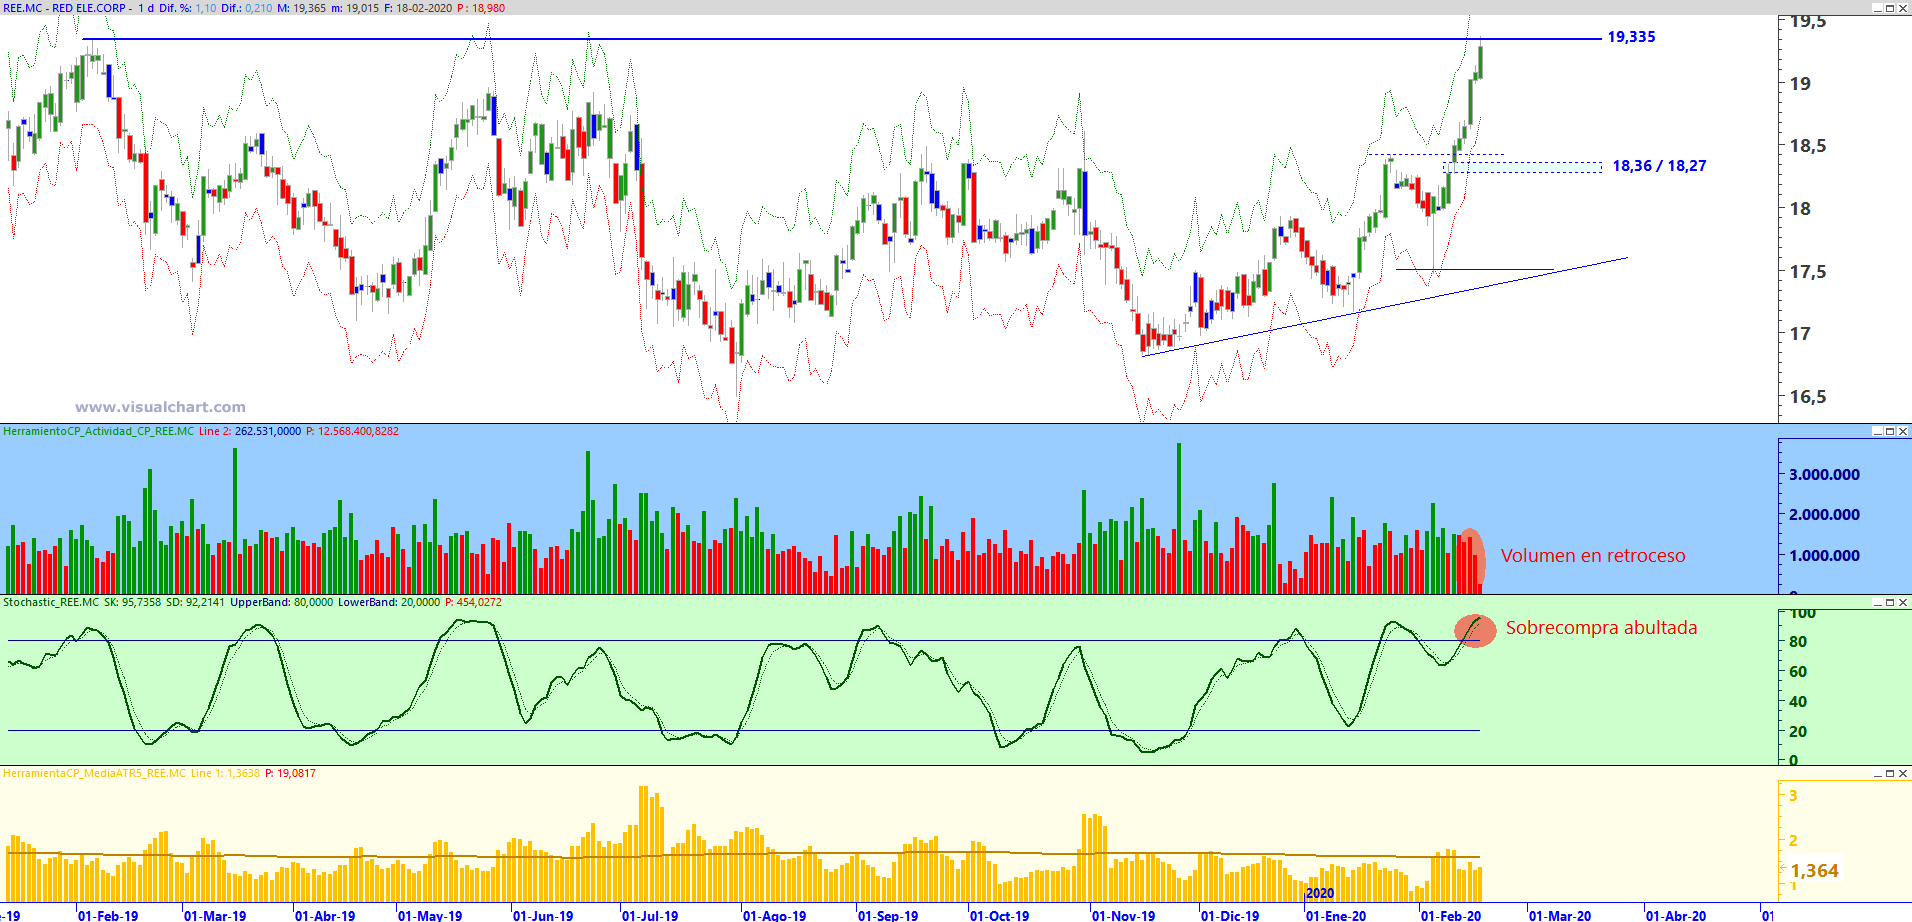Click the ATR pane P: 19,0817 value
This screenshot has width=1912, height=922.
coord(290,773)
